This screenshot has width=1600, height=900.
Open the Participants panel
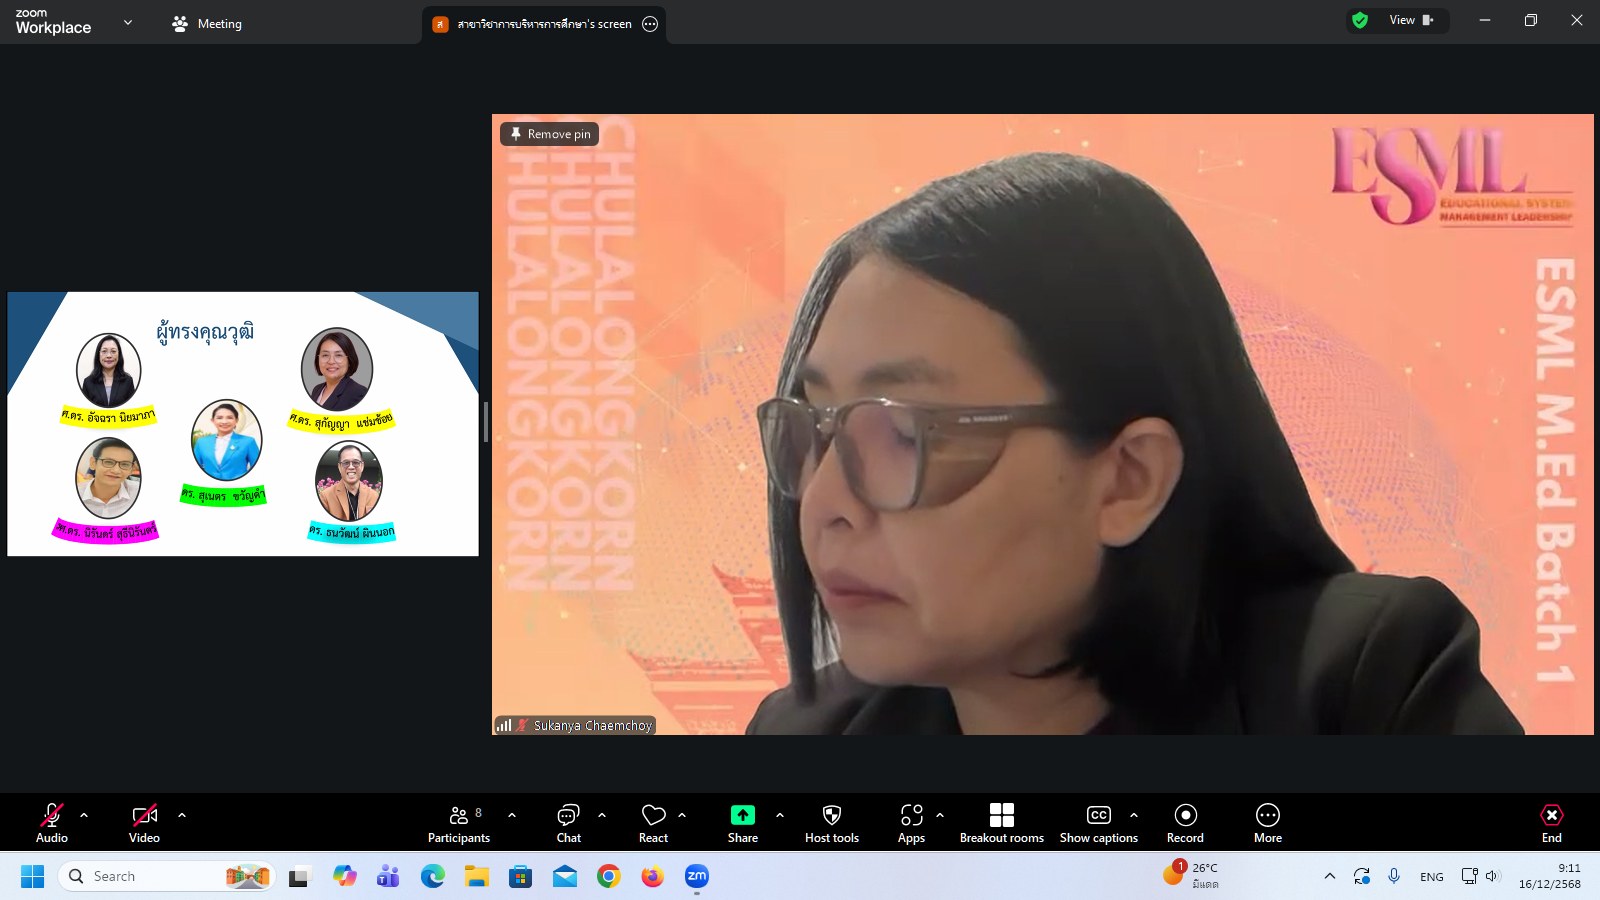coord(459,824)
